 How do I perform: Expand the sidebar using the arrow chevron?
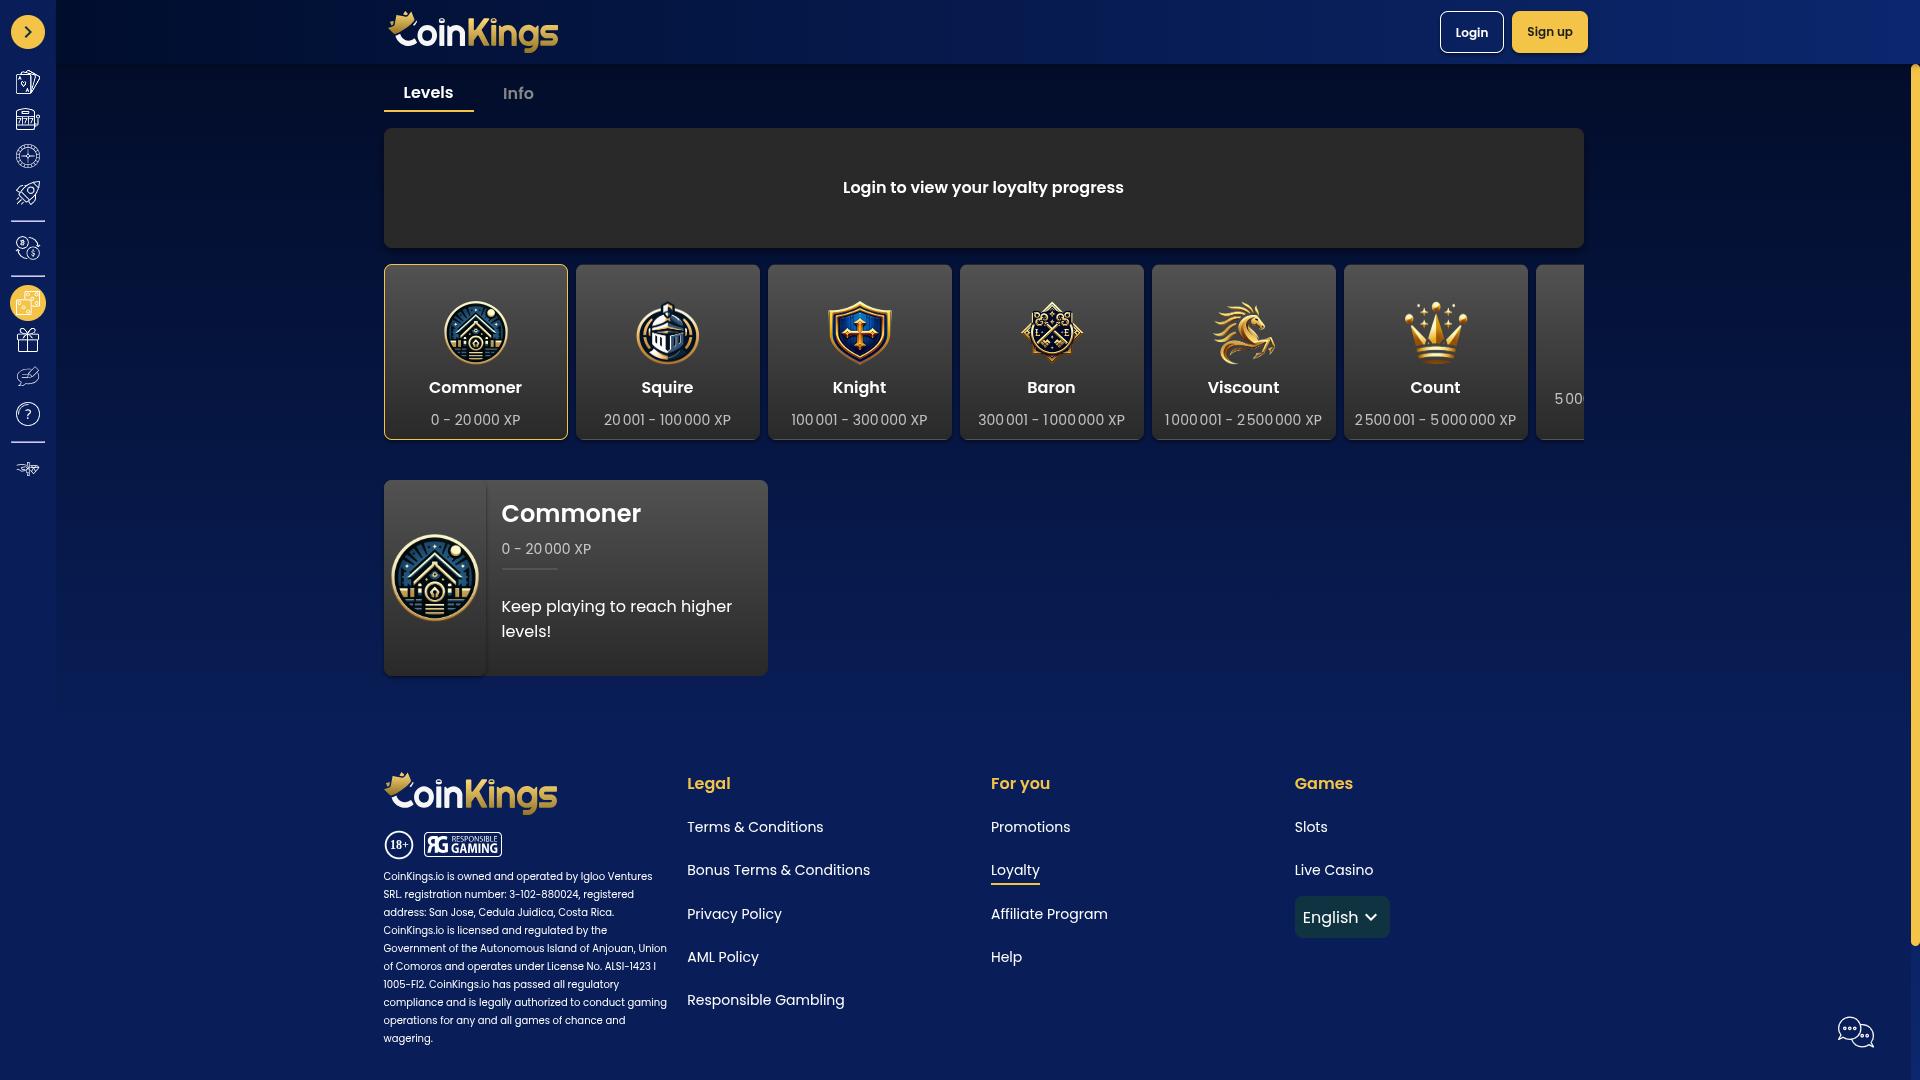click(x=27, y=31)
